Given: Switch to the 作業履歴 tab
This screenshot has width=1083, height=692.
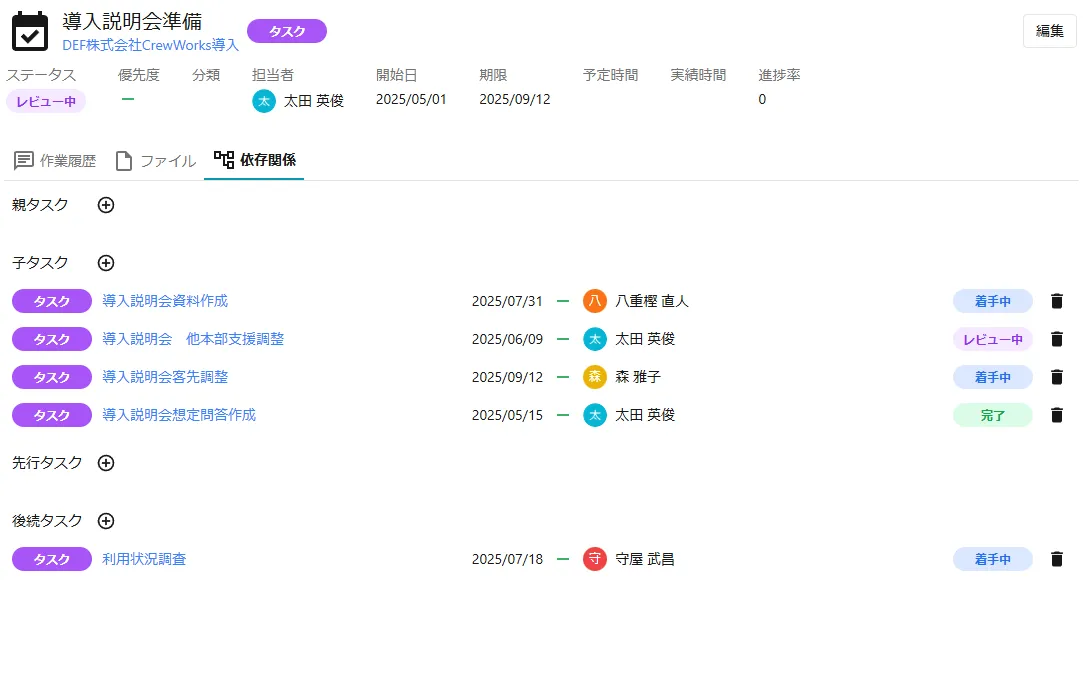Looking at the screenshot, I should click(x=55, y=161).
